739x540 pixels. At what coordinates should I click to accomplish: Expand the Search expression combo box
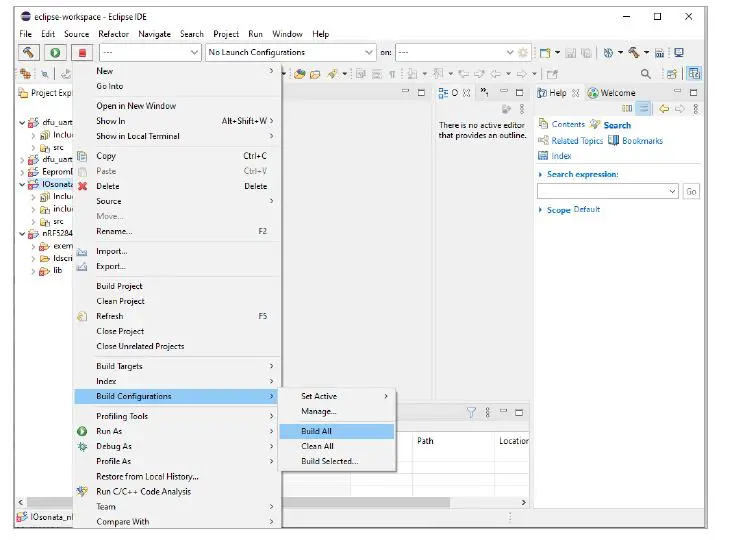click(672, 191)
